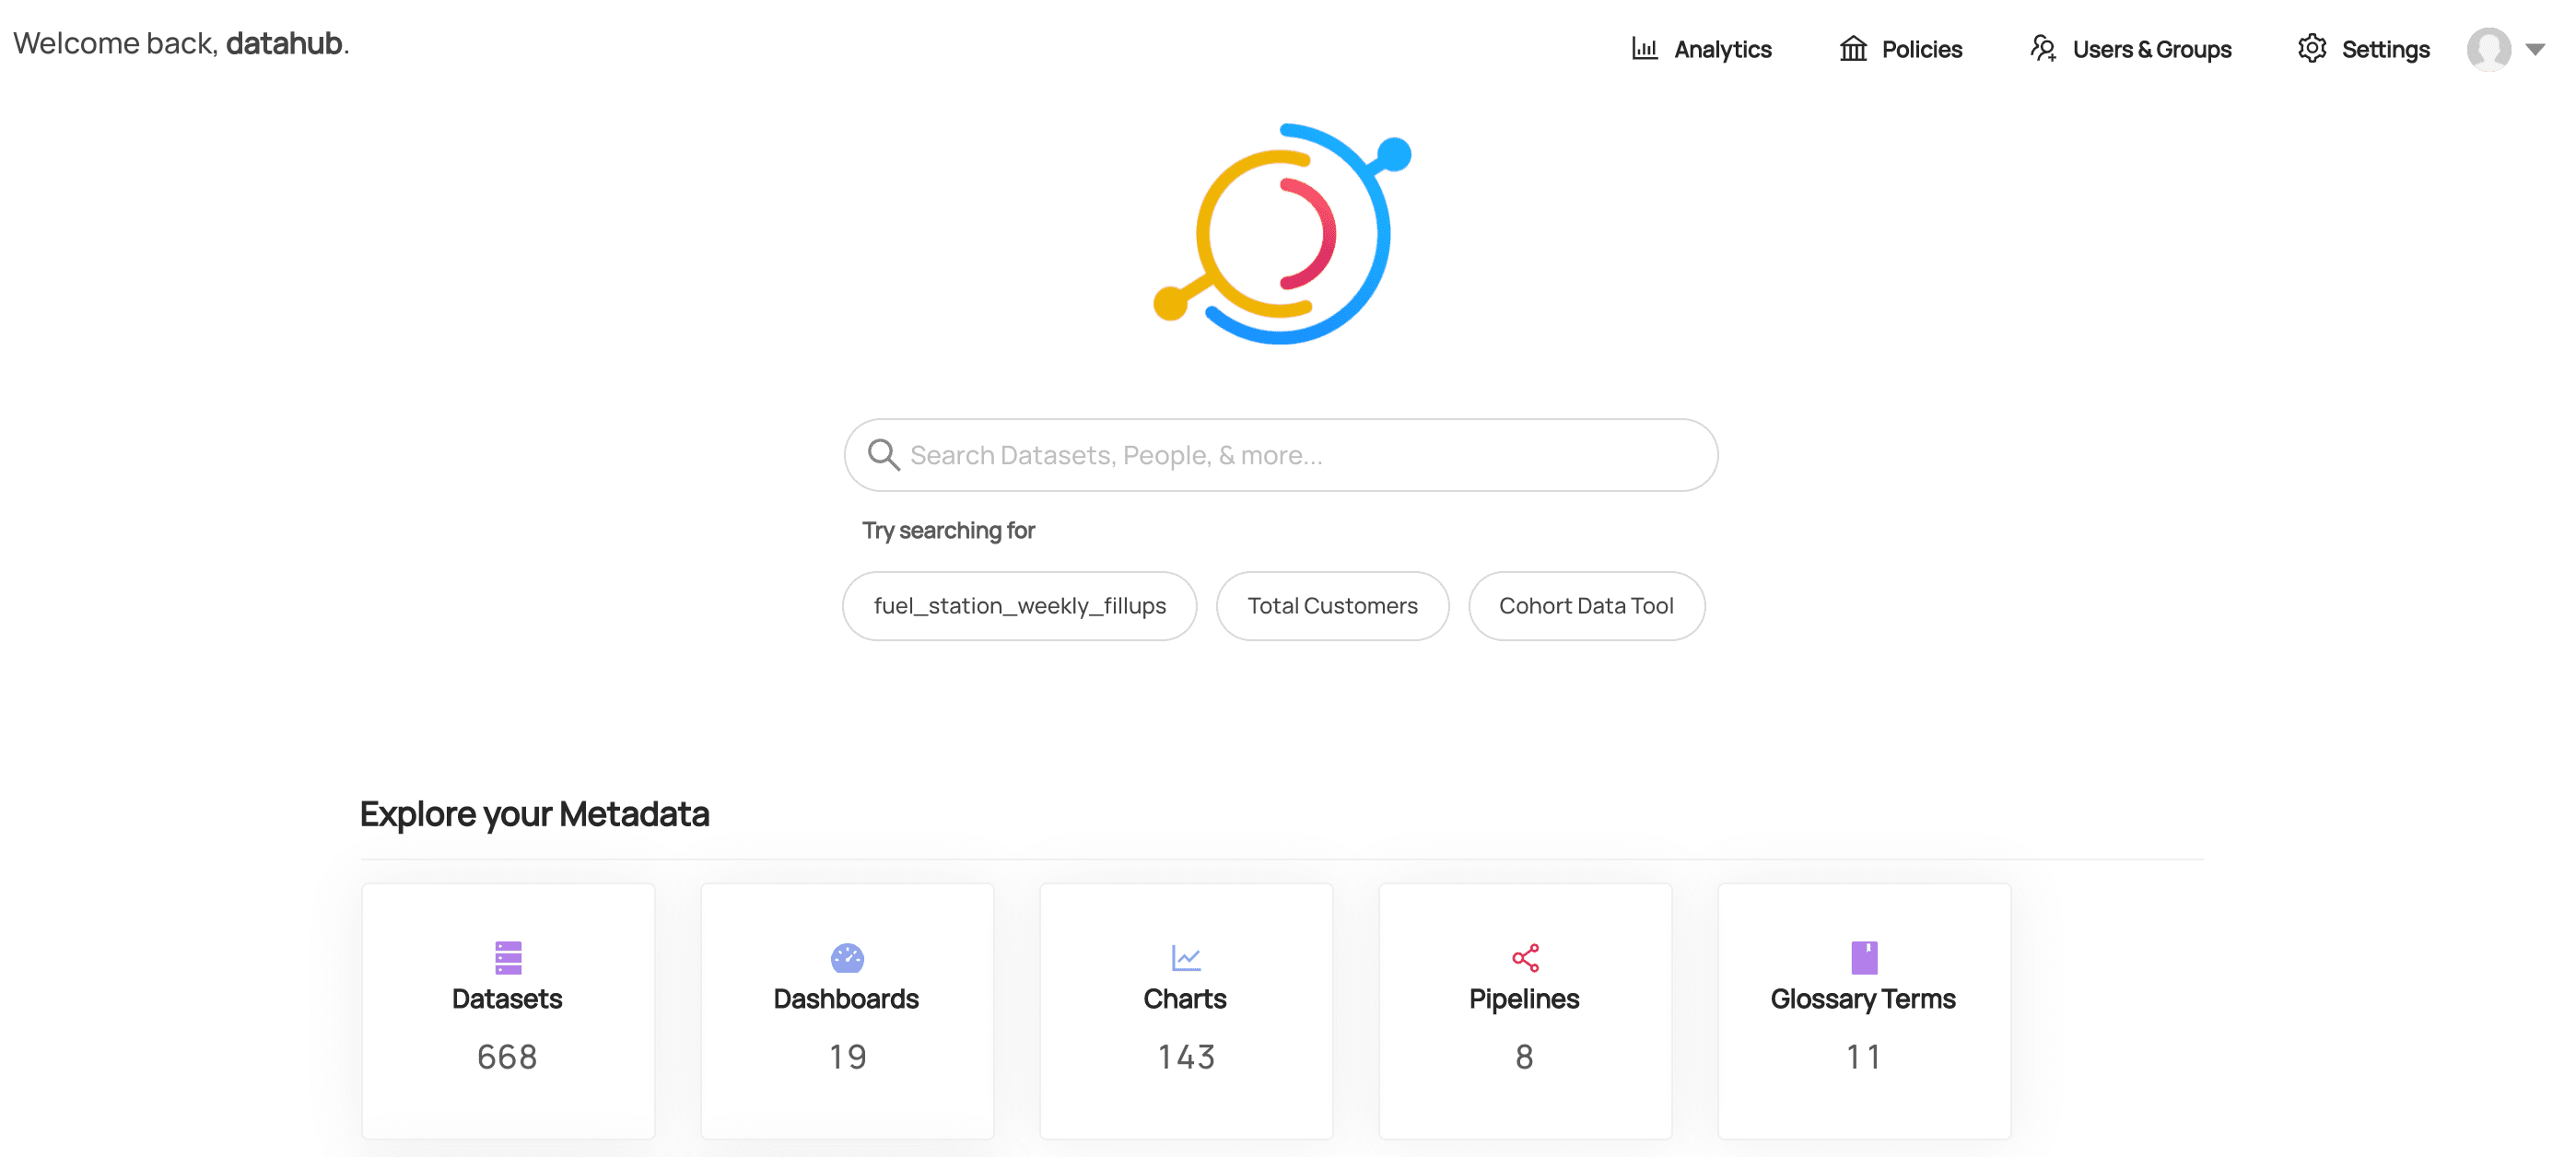Focus the Search Datasets, People input field
2576x1157 pixels.
tap(1281, 455)
